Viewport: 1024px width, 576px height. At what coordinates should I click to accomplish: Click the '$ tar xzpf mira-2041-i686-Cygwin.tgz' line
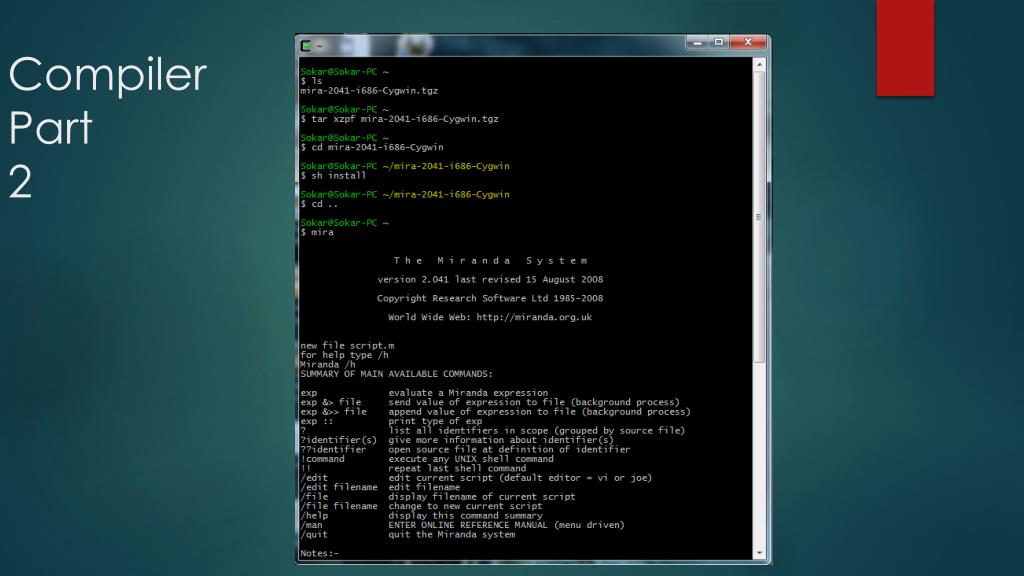tap(400, 119)
